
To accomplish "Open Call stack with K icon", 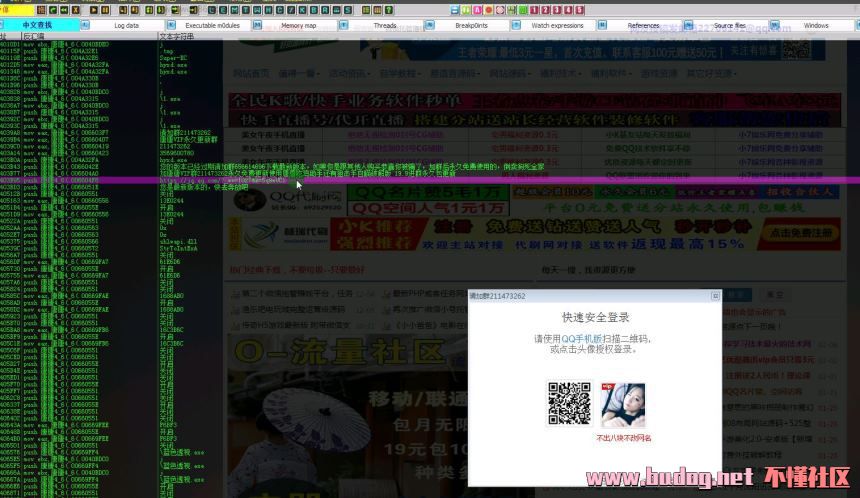I will click(x=302, y=10).
